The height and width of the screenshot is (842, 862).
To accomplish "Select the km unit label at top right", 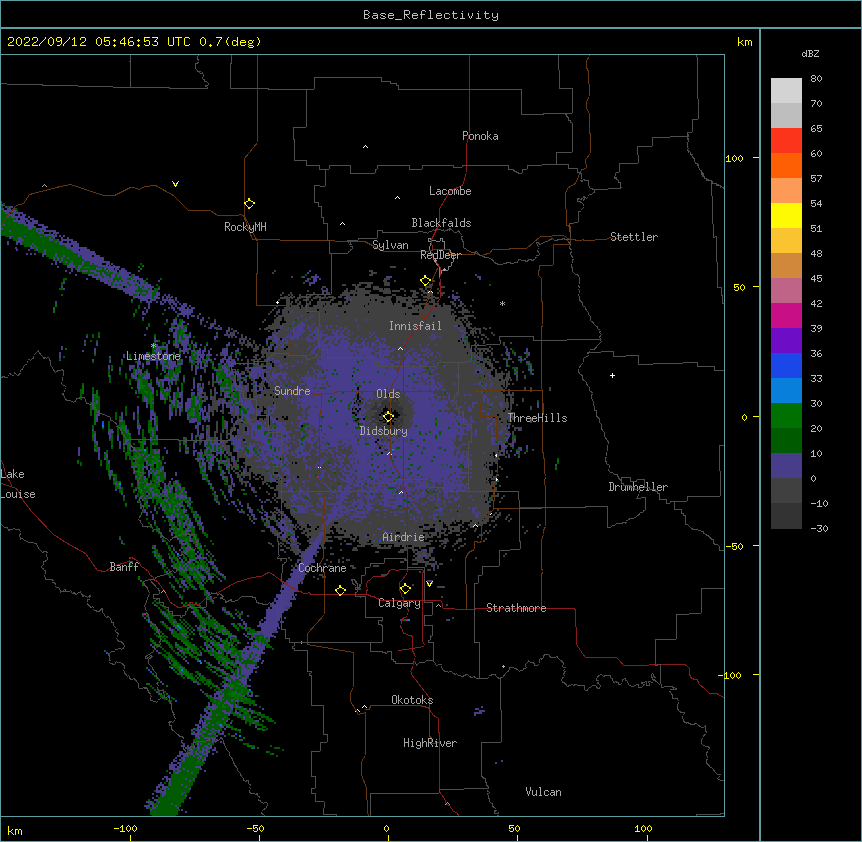I will [x=744, y=42].
